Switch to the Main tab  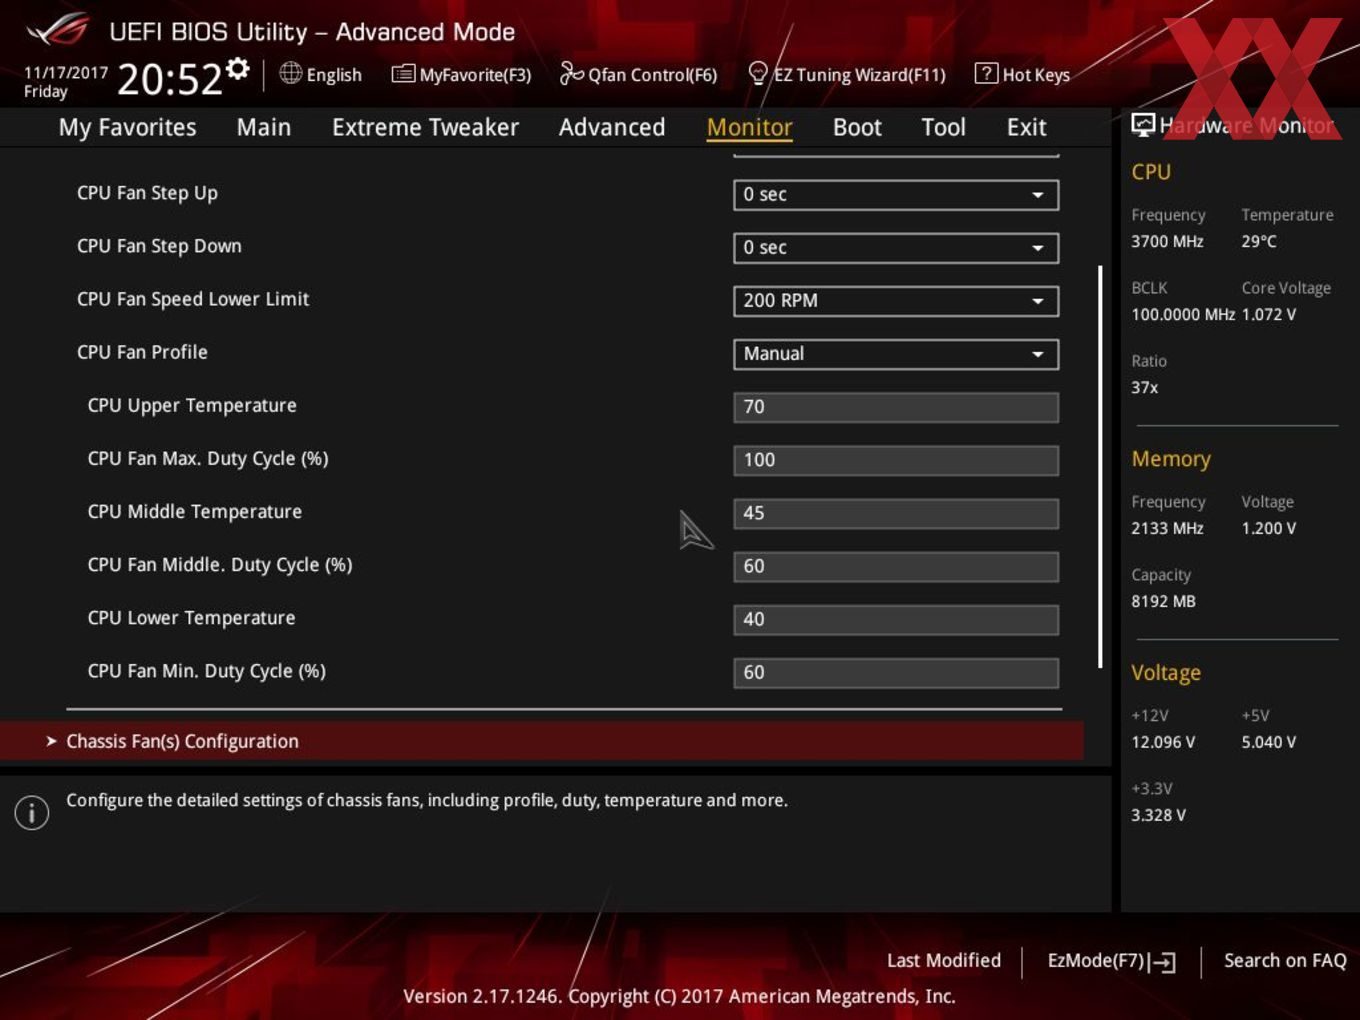pos(264,127)
